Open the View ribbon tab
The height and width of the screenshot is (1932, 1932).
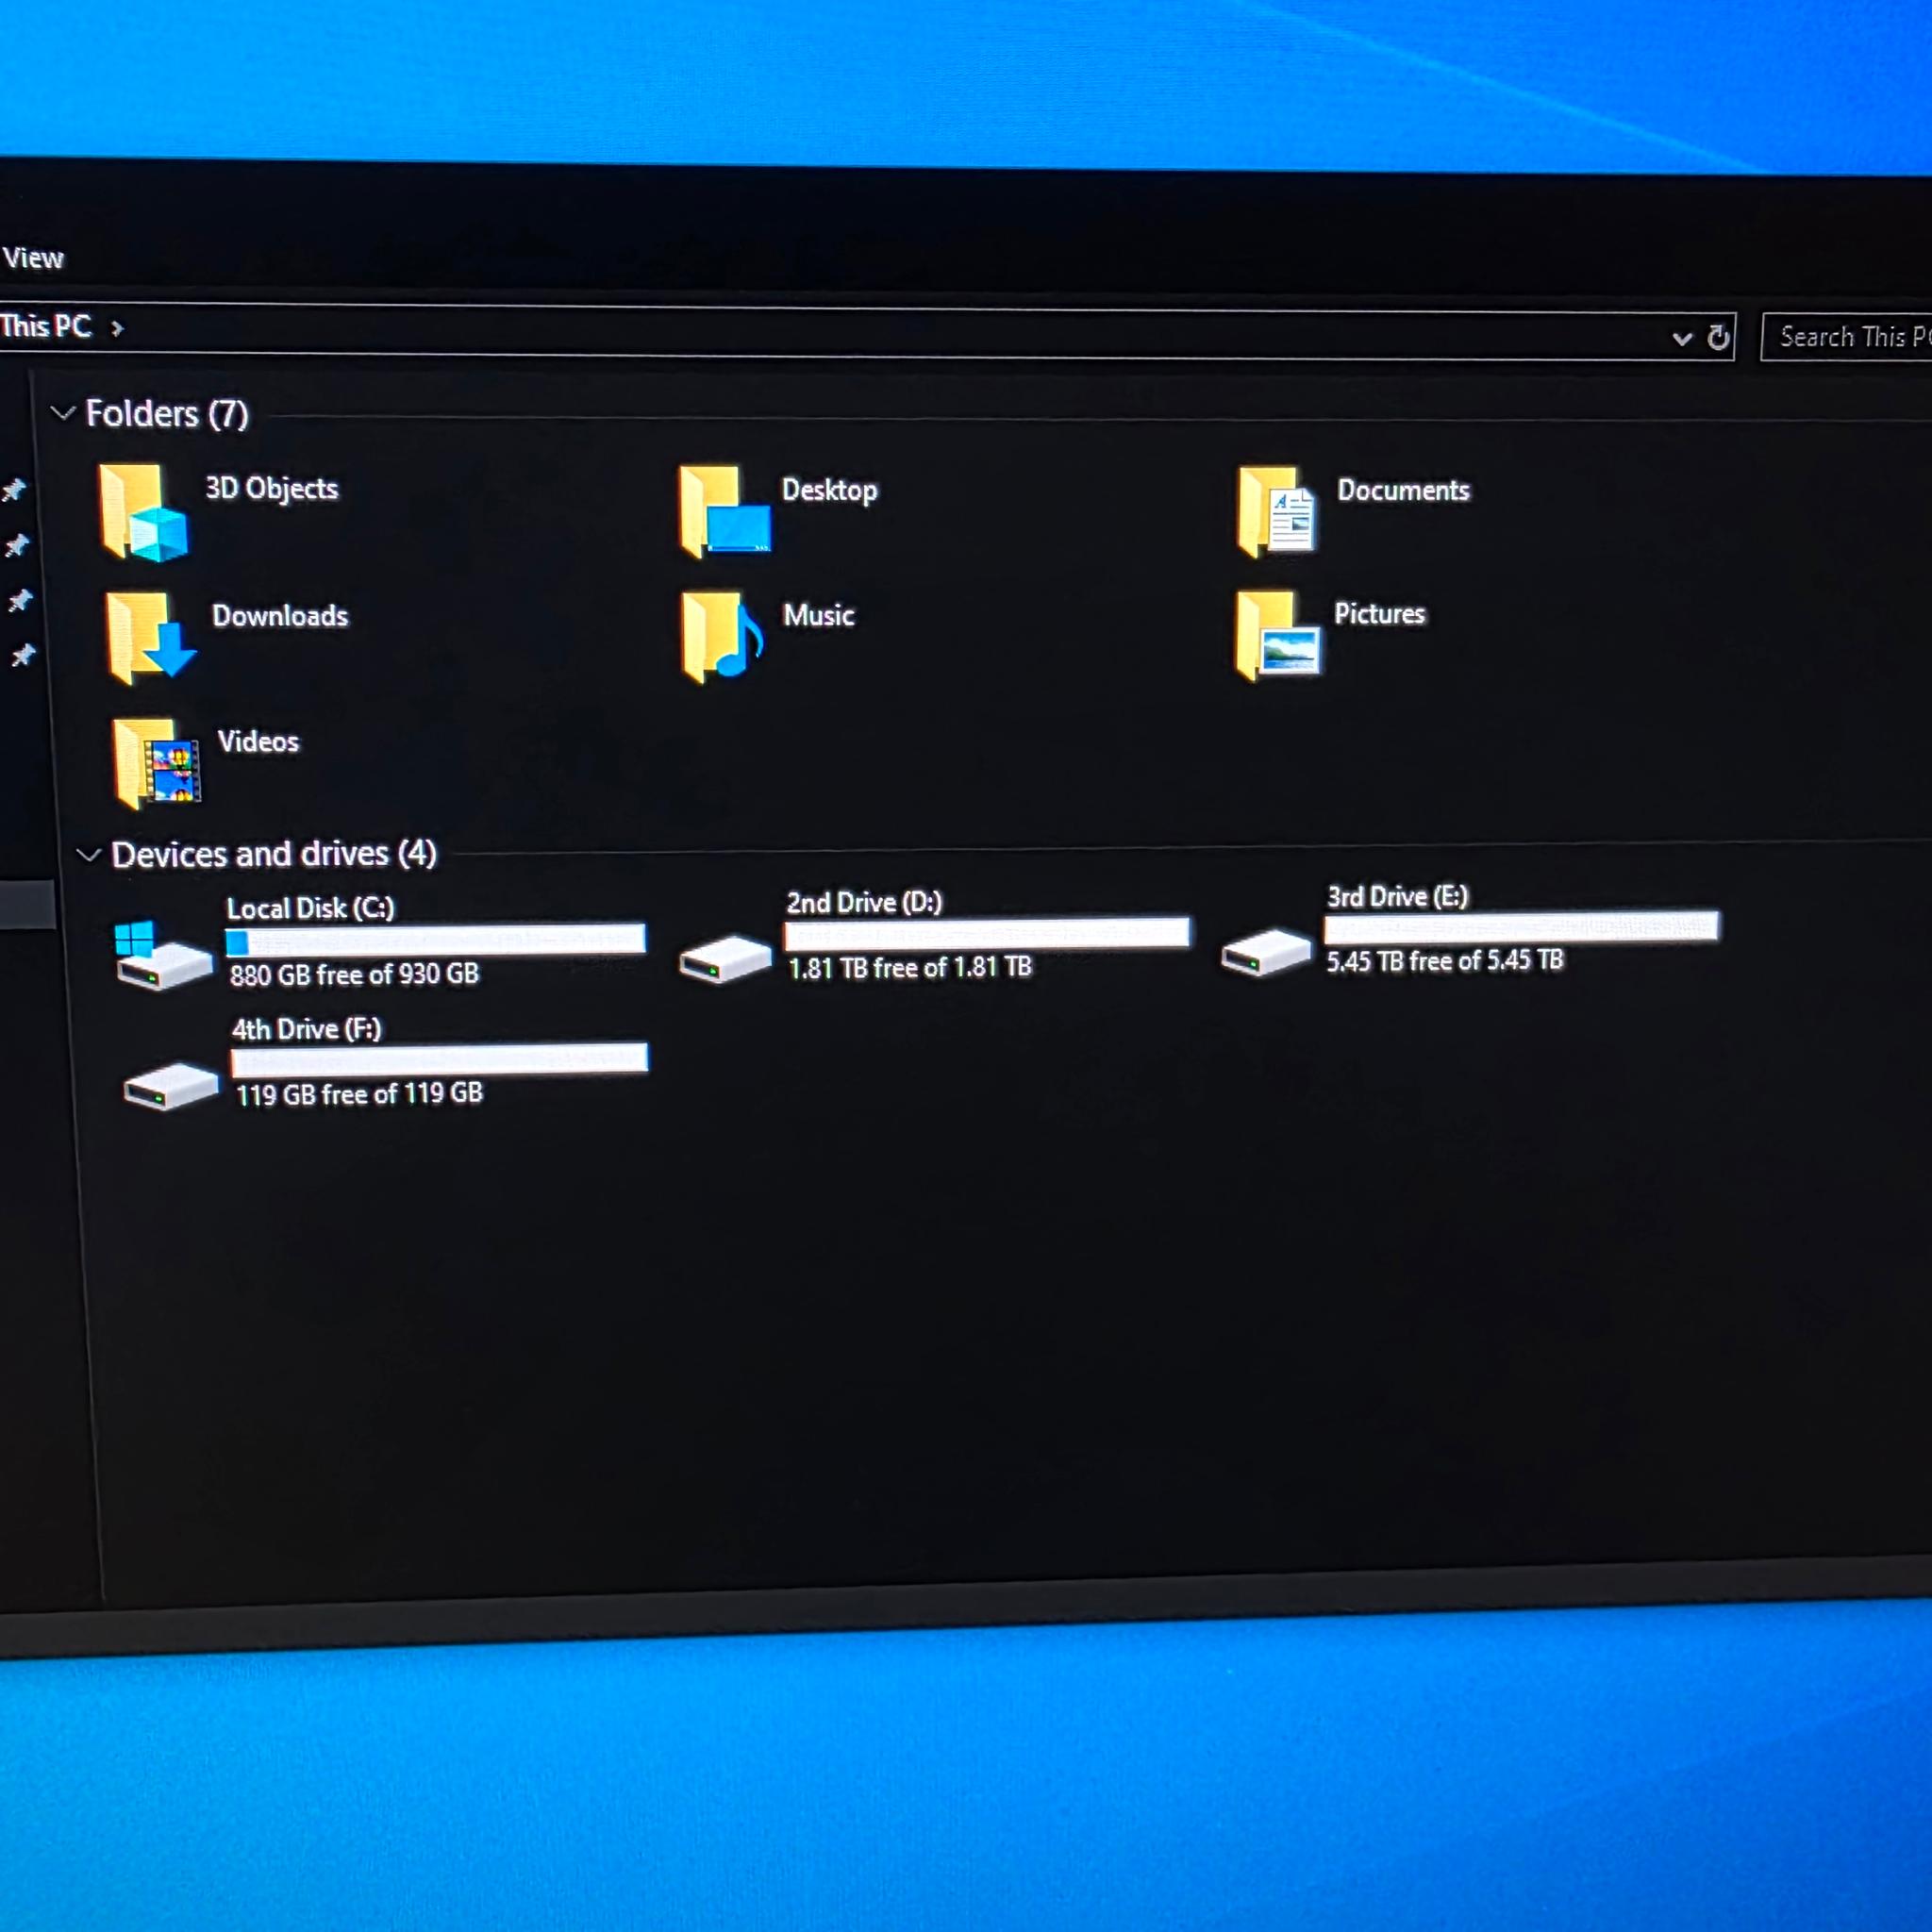coord(33,258)
